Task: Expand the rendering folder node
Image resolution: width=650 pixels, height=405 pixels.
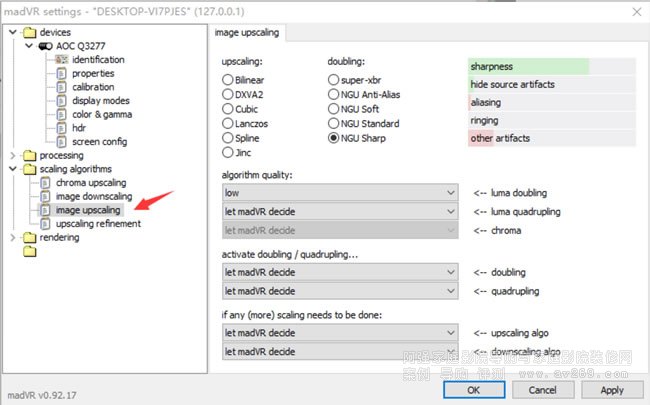Action: [12, 238]
